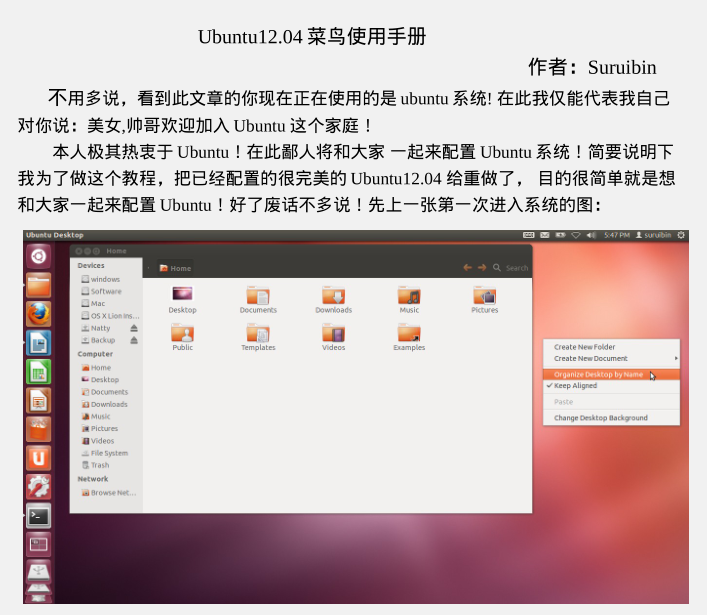Eject the Natty volume

[134, 328]
